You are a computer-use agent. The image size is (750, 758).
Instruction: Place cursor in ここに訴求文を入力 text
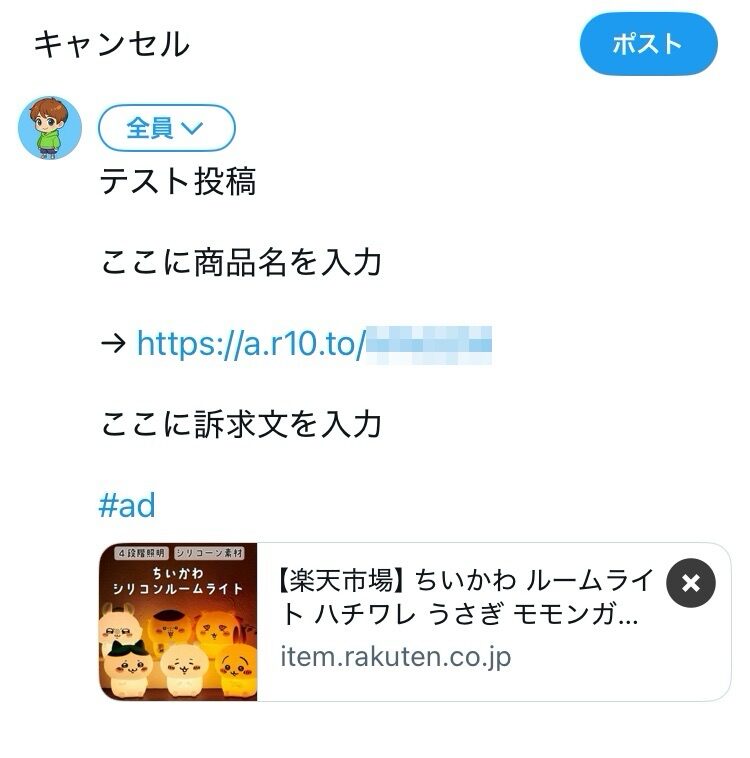(241, 424)
